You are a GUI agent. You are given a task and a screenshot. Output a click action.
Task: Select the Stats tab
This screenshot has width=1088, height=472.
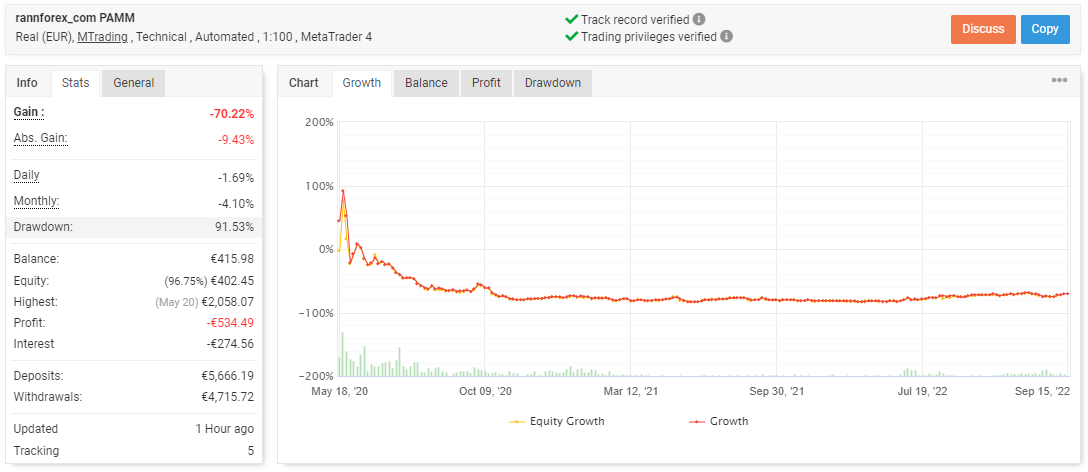[x=76, y=83]
